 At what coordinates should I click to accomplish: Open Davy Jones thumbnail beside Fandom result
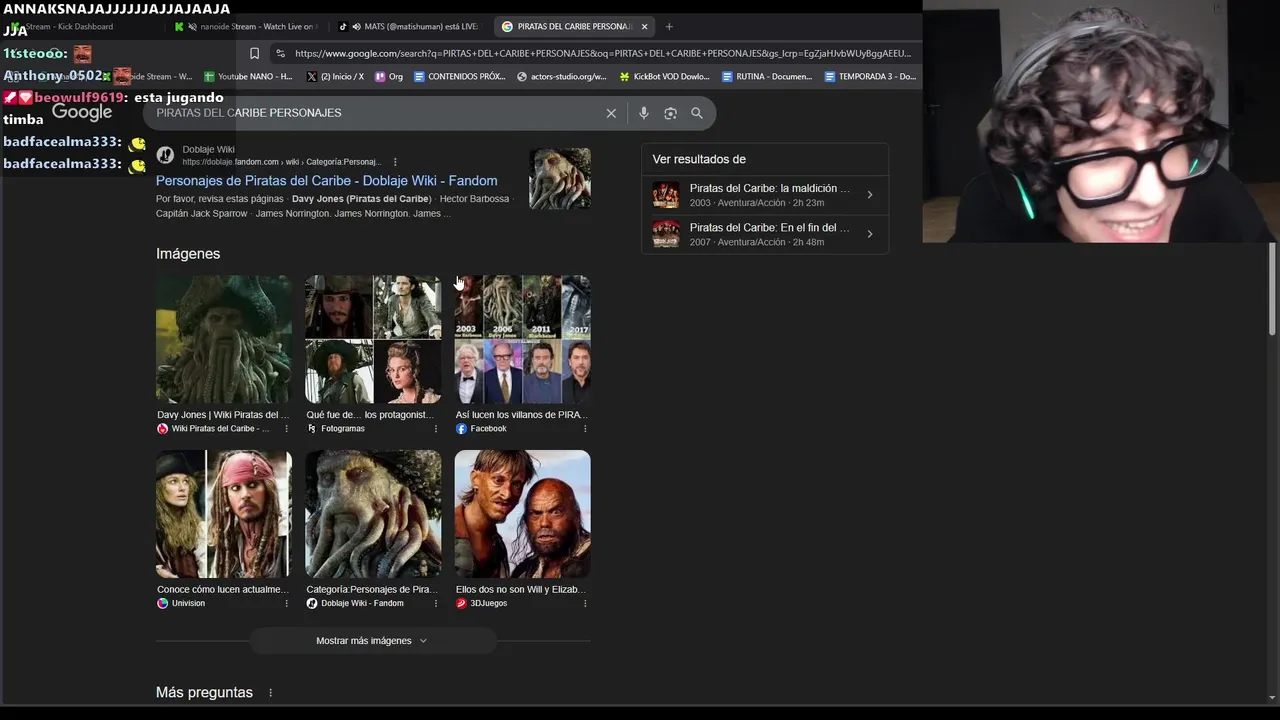(560, 179)
